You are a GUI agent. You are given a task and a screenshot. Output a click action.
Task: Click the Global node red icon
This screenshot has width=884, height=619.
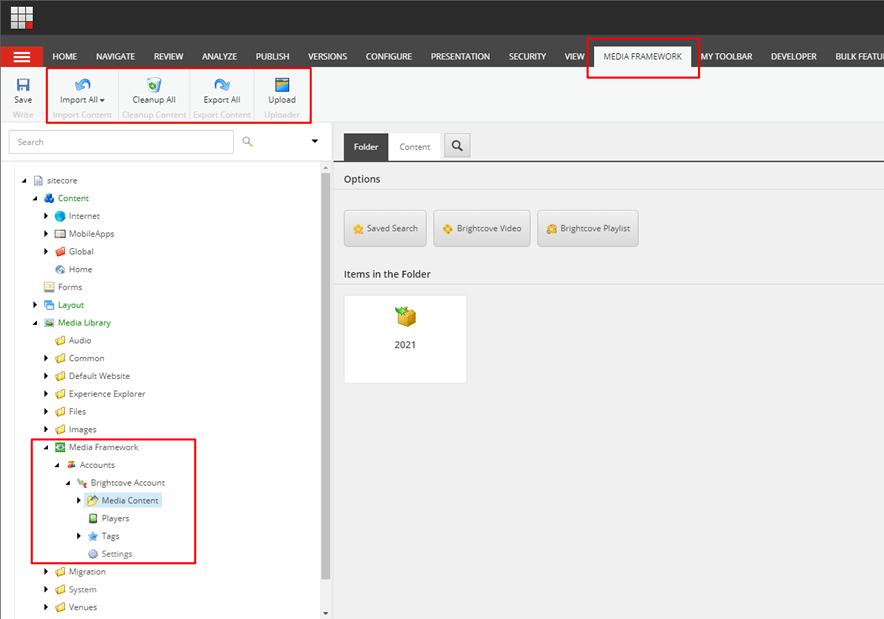(x=60, y=251)
